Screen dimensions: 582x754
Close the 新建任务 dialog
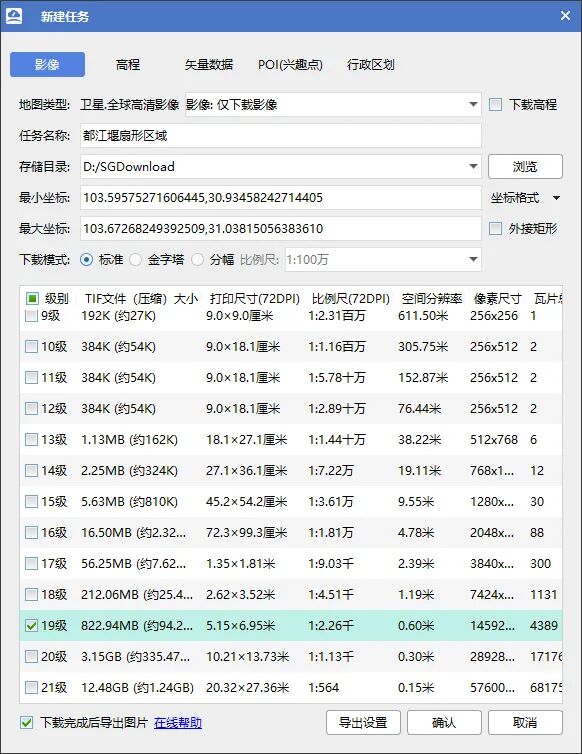click(x=565, y=16)
